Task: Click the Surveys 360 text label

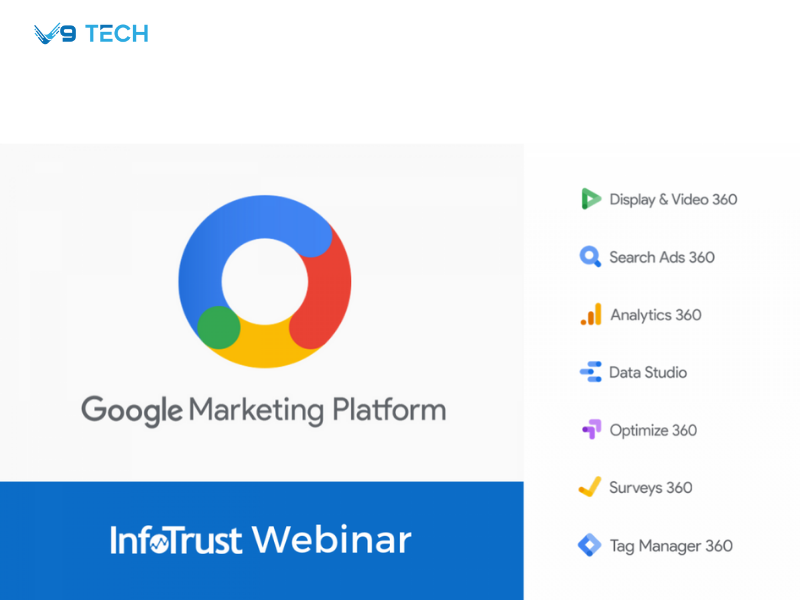Action: point(649,487)
